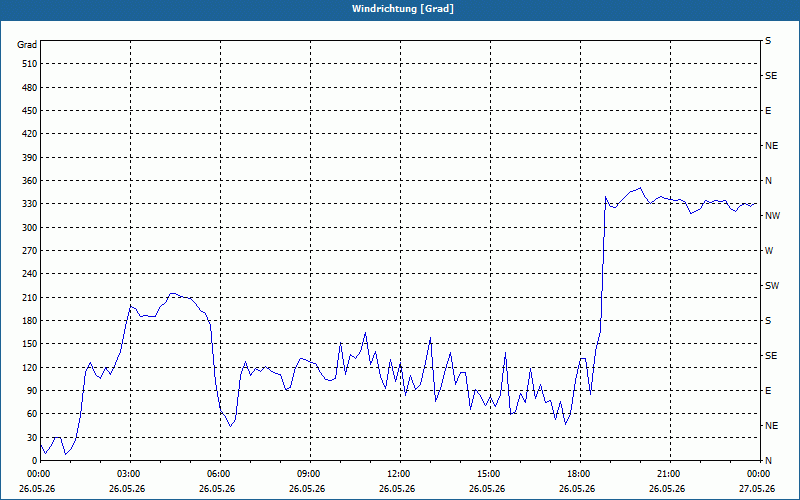Image resolution: width=800 pixels, height=500 pixels.
Task: Click the 'N' compass label at 360 gridline
Action: [x=768, y=181]
